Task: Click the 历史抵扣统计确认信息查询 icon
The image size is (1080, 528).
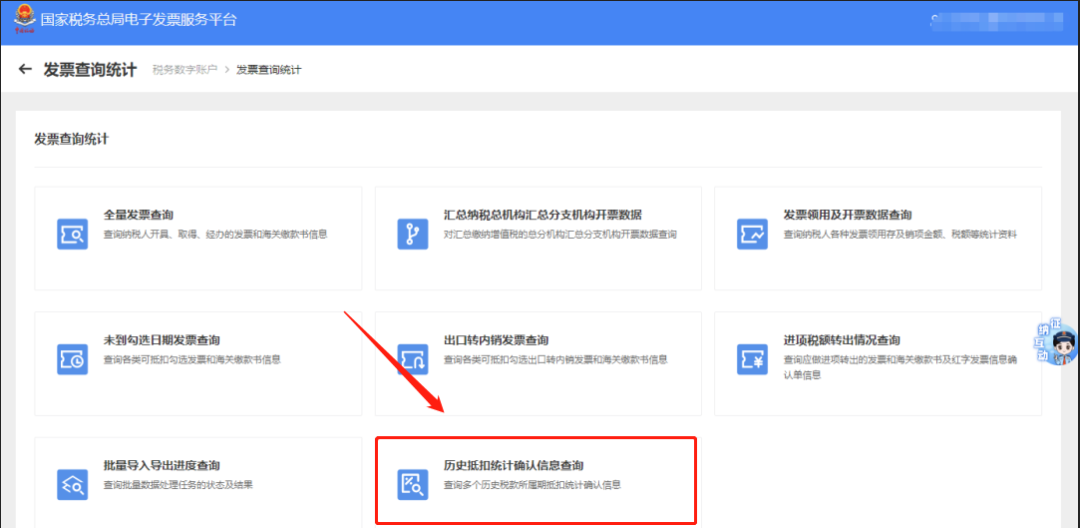Action: (x=412, y=483)
